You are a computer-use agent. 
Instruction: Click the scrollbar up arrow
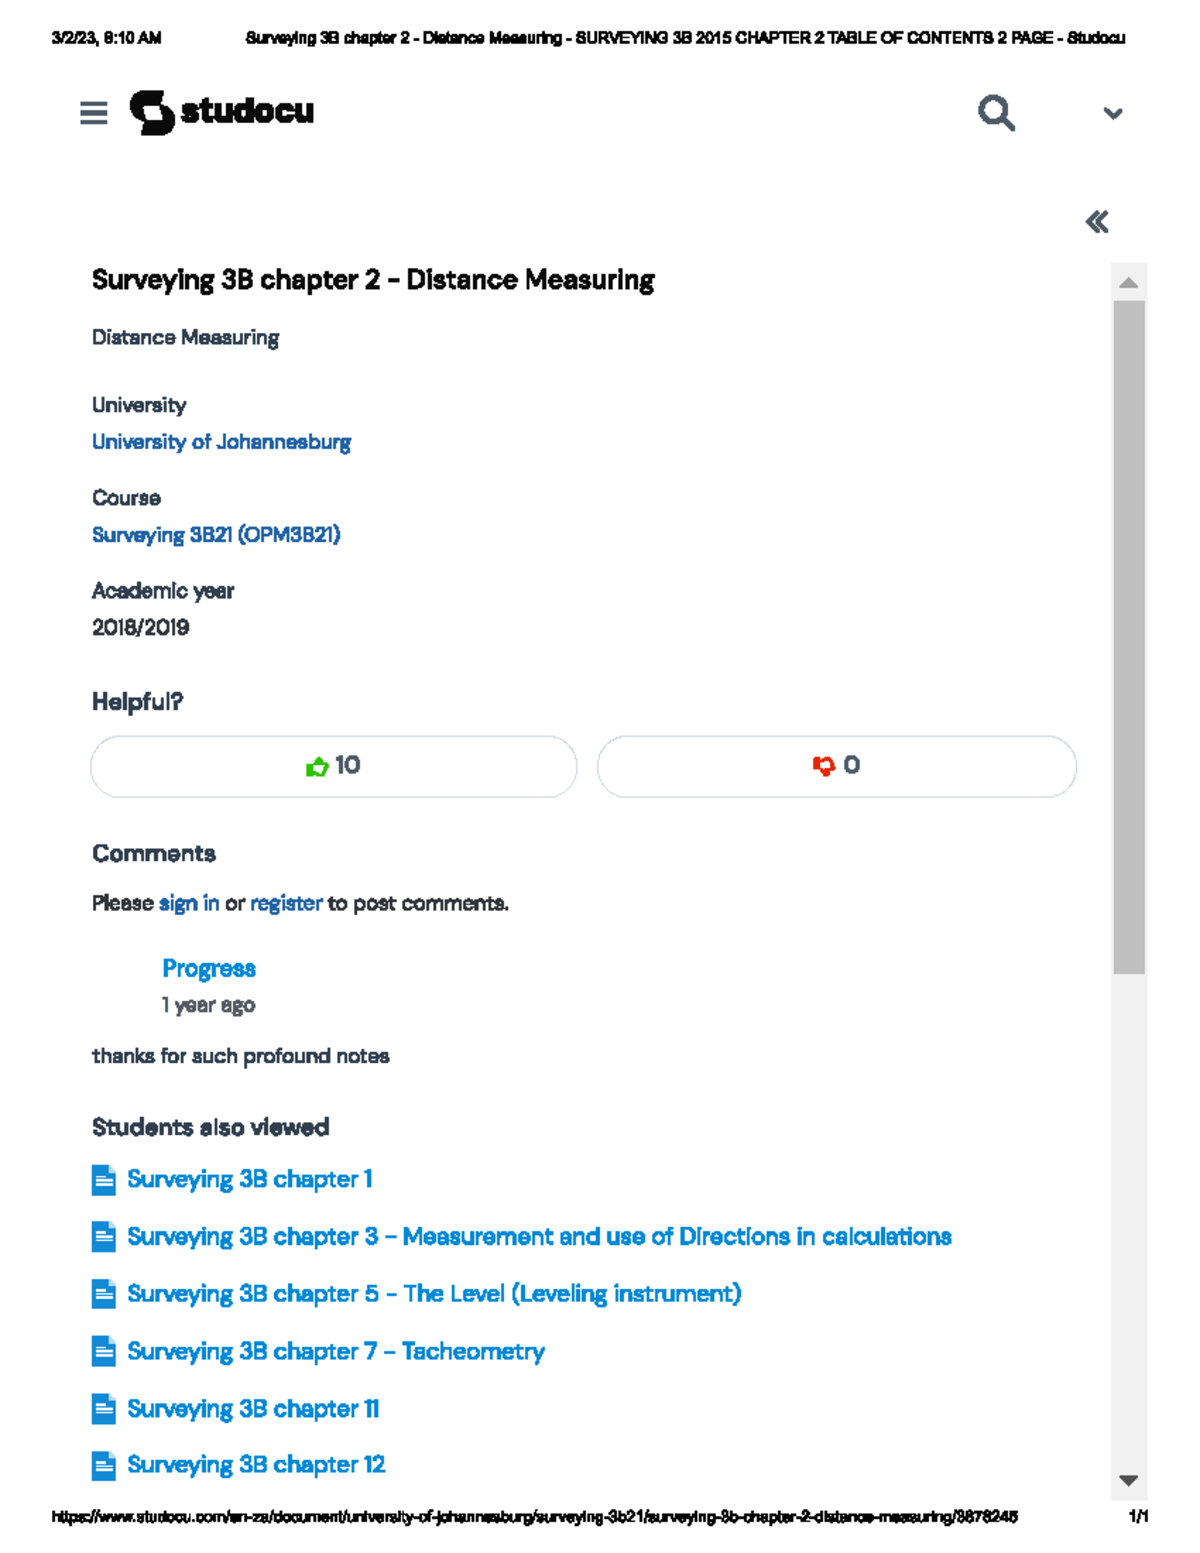[1128, 283]
